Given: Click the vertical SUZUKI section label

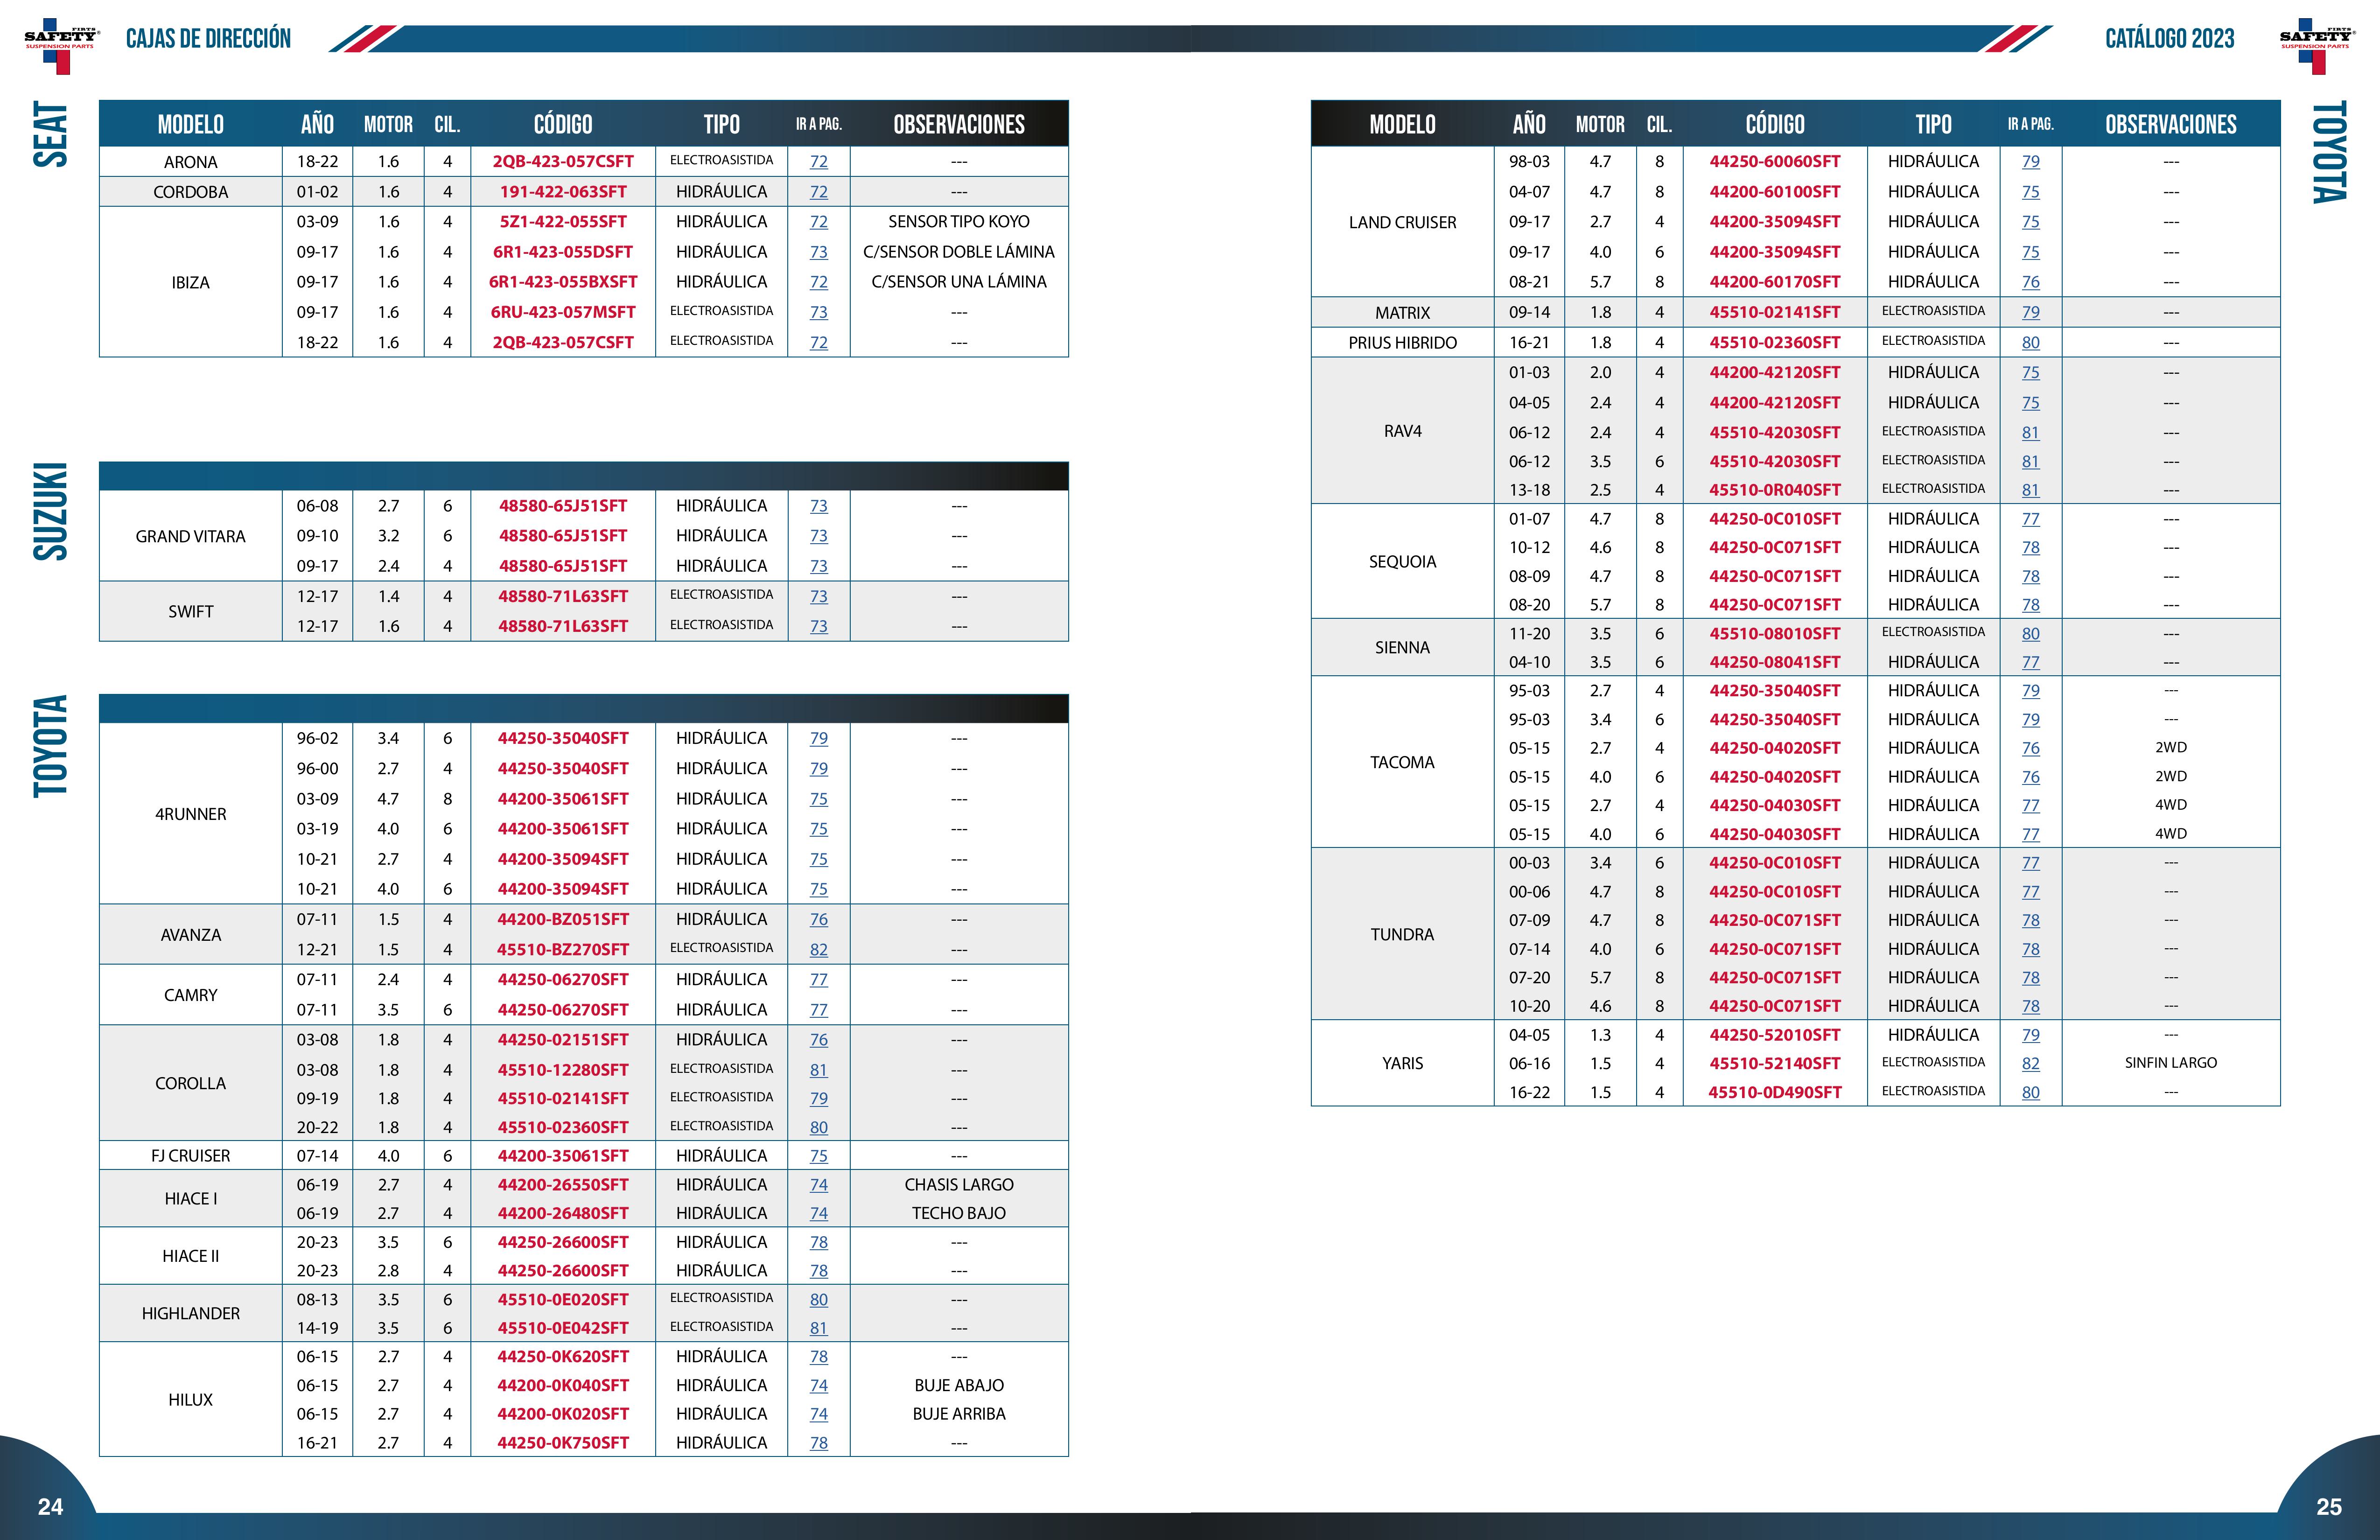Looking at the screenshot, I should pos(51,511).
